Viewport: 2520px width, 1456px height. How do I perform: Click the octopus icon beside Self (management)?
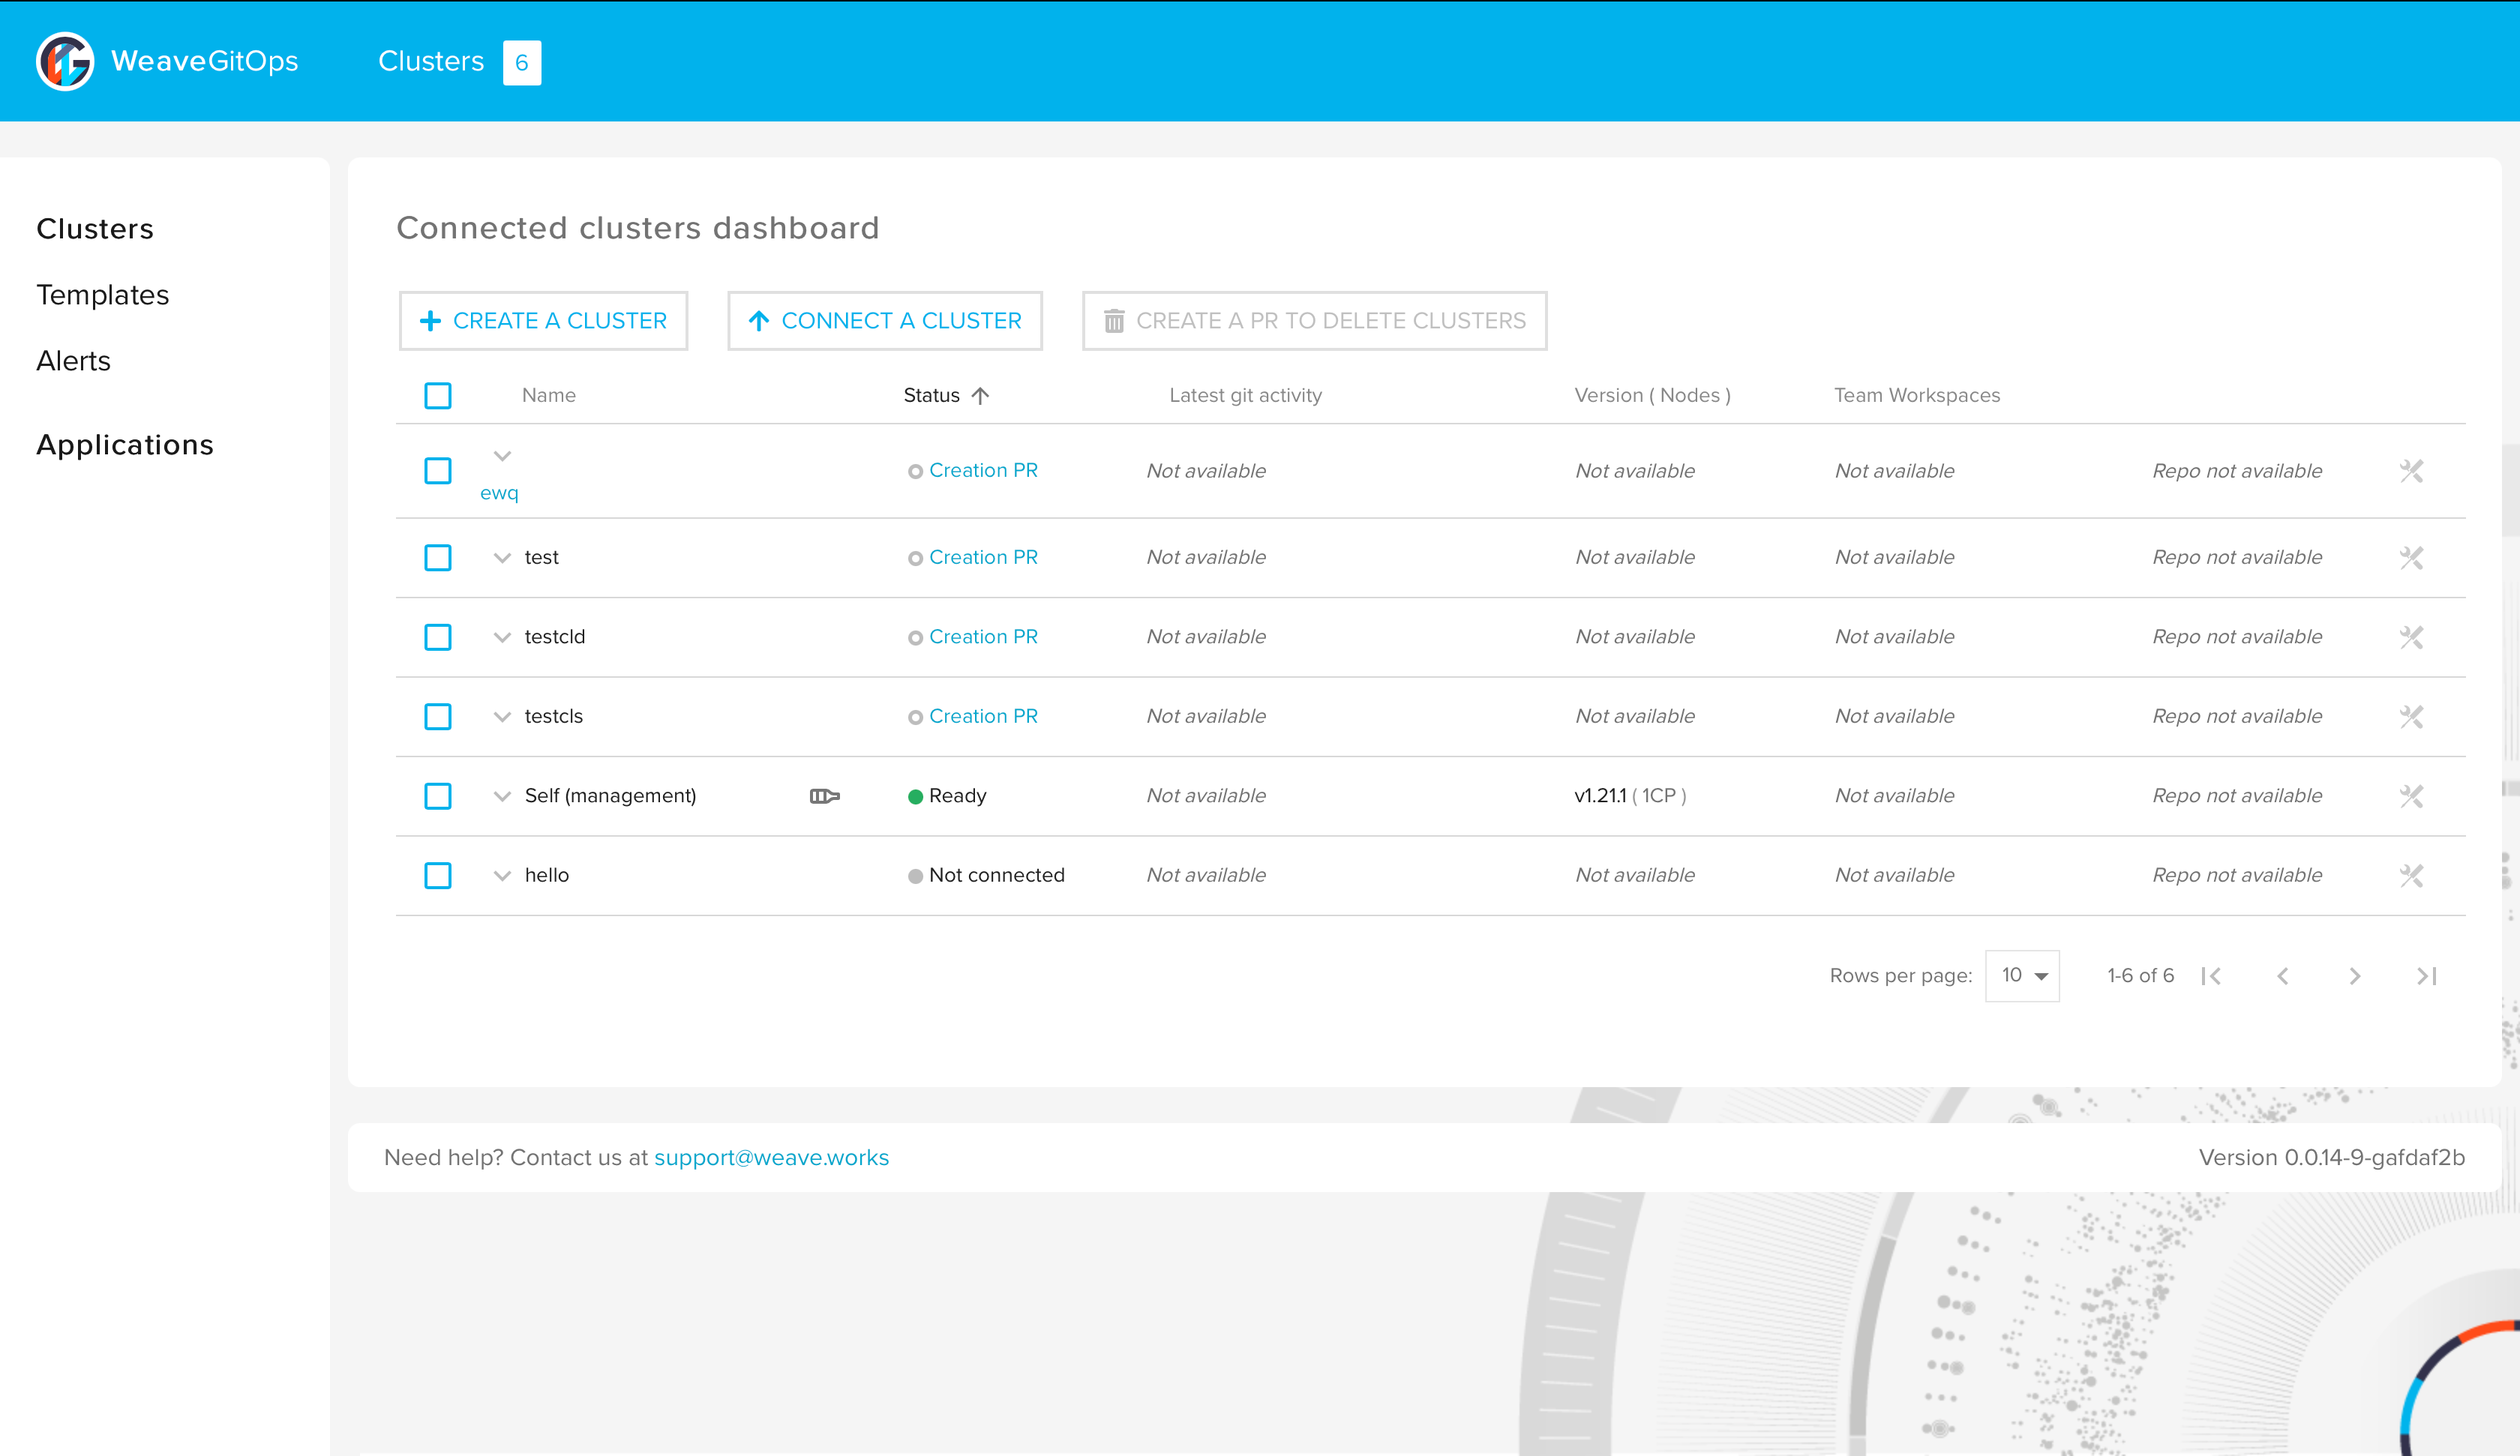tap(824, 796)
